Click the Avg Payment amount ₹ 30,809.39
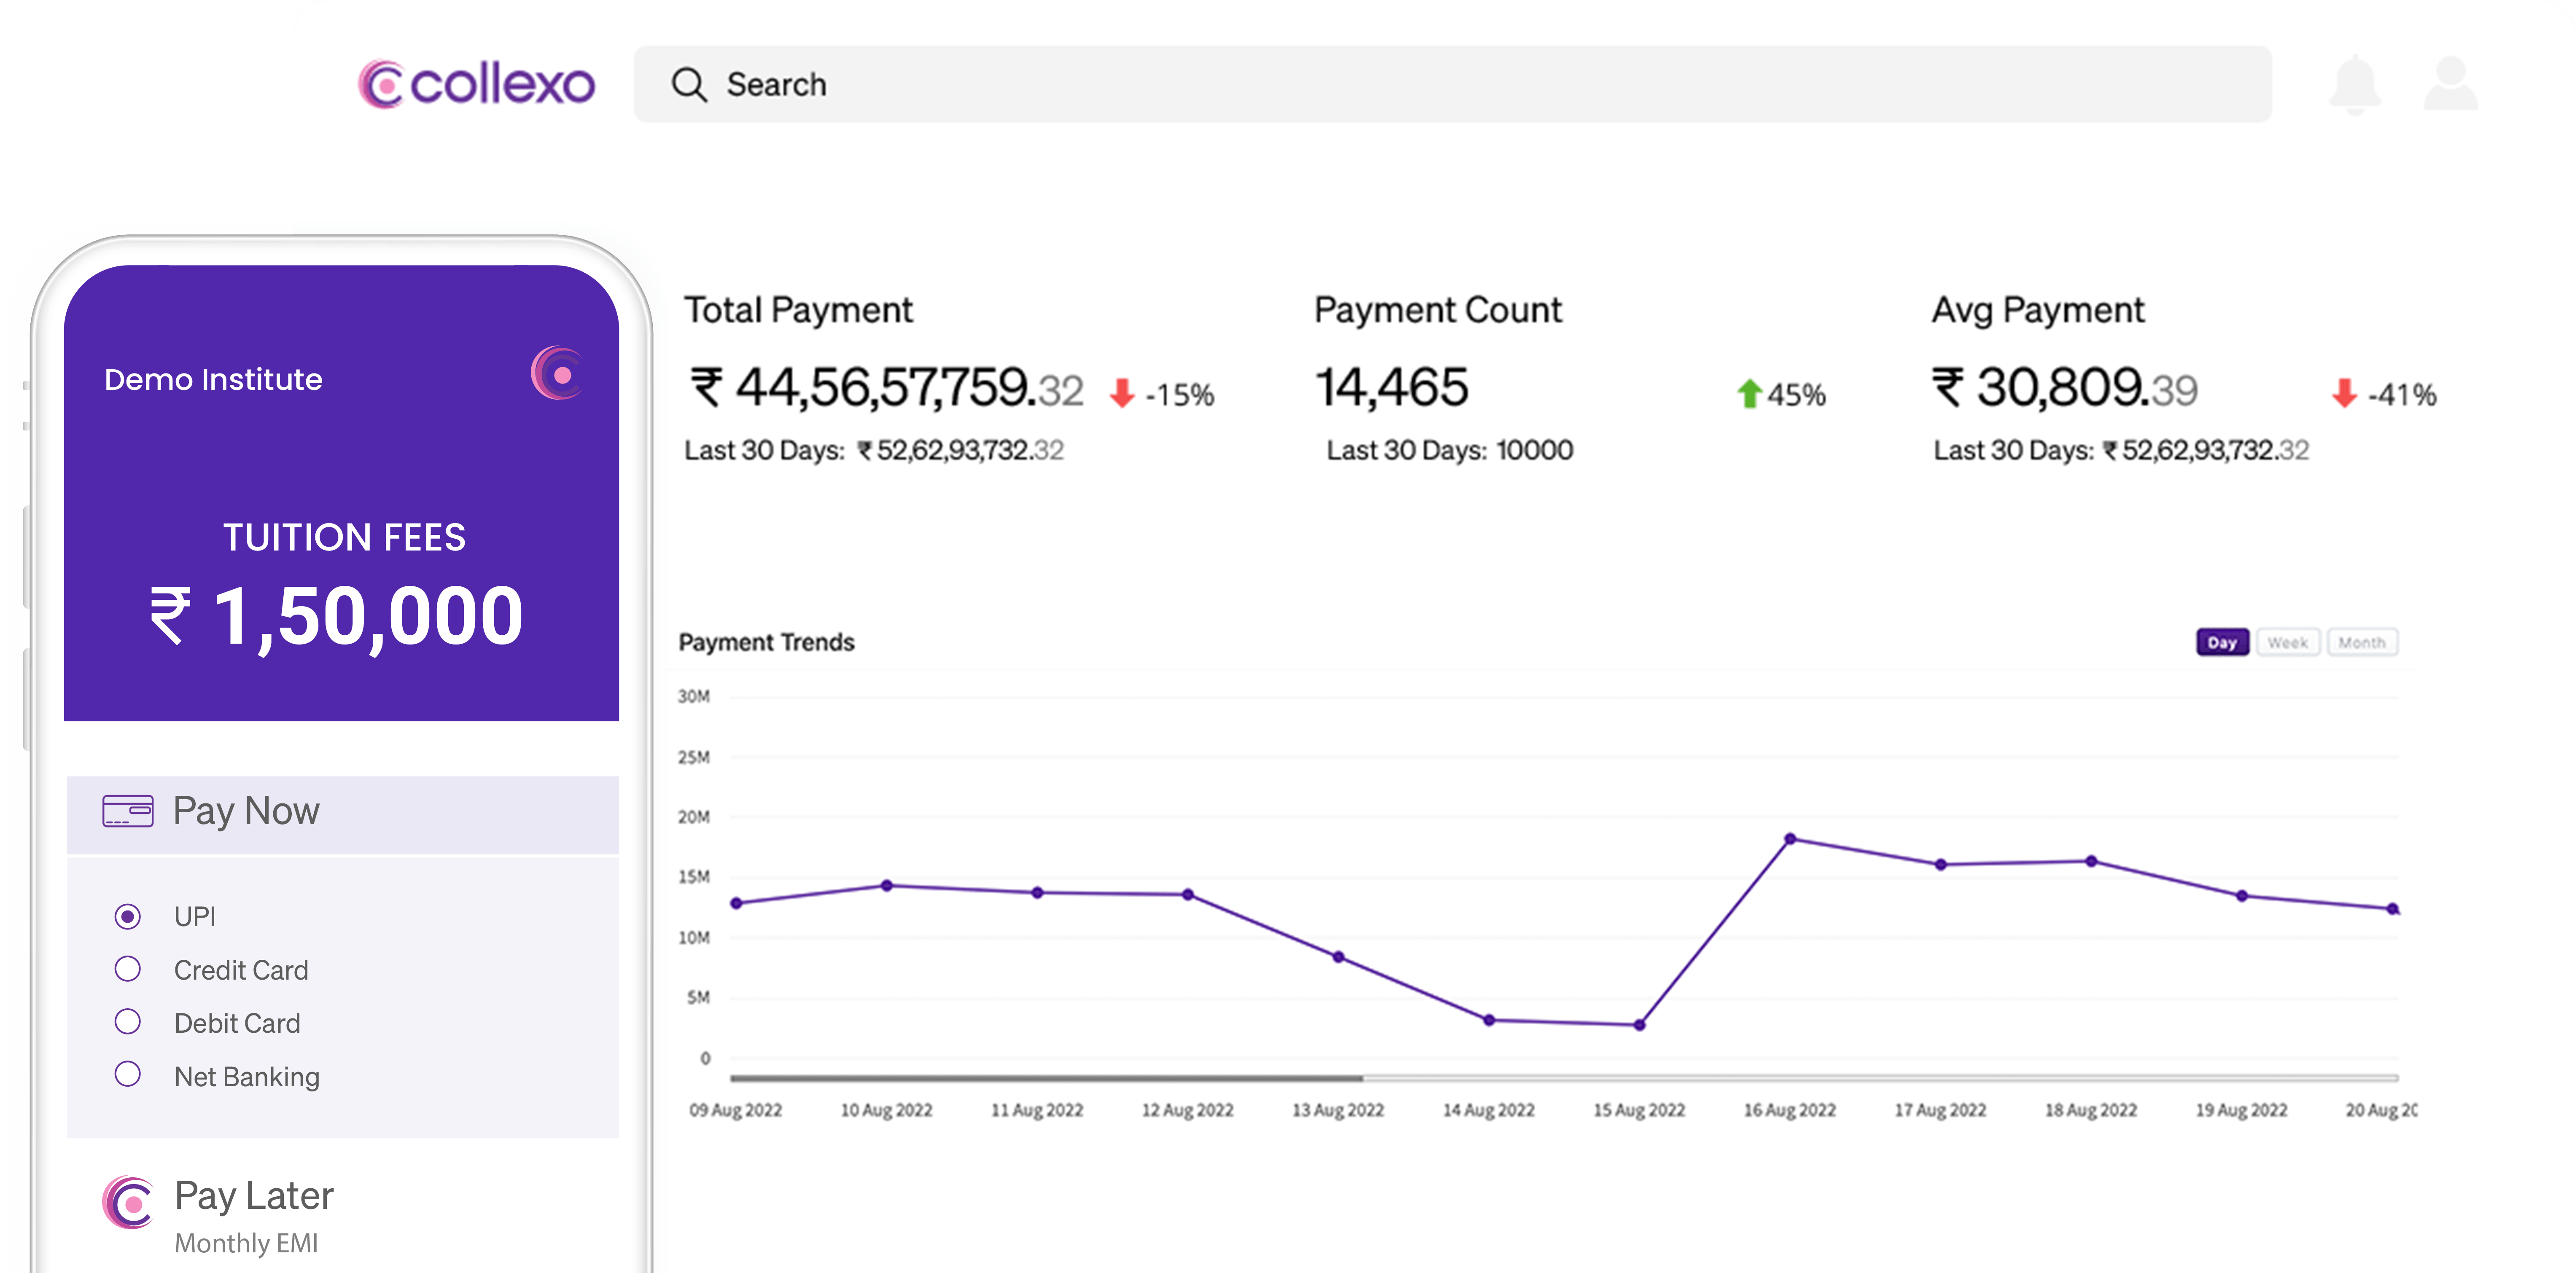 (2064, 388)
